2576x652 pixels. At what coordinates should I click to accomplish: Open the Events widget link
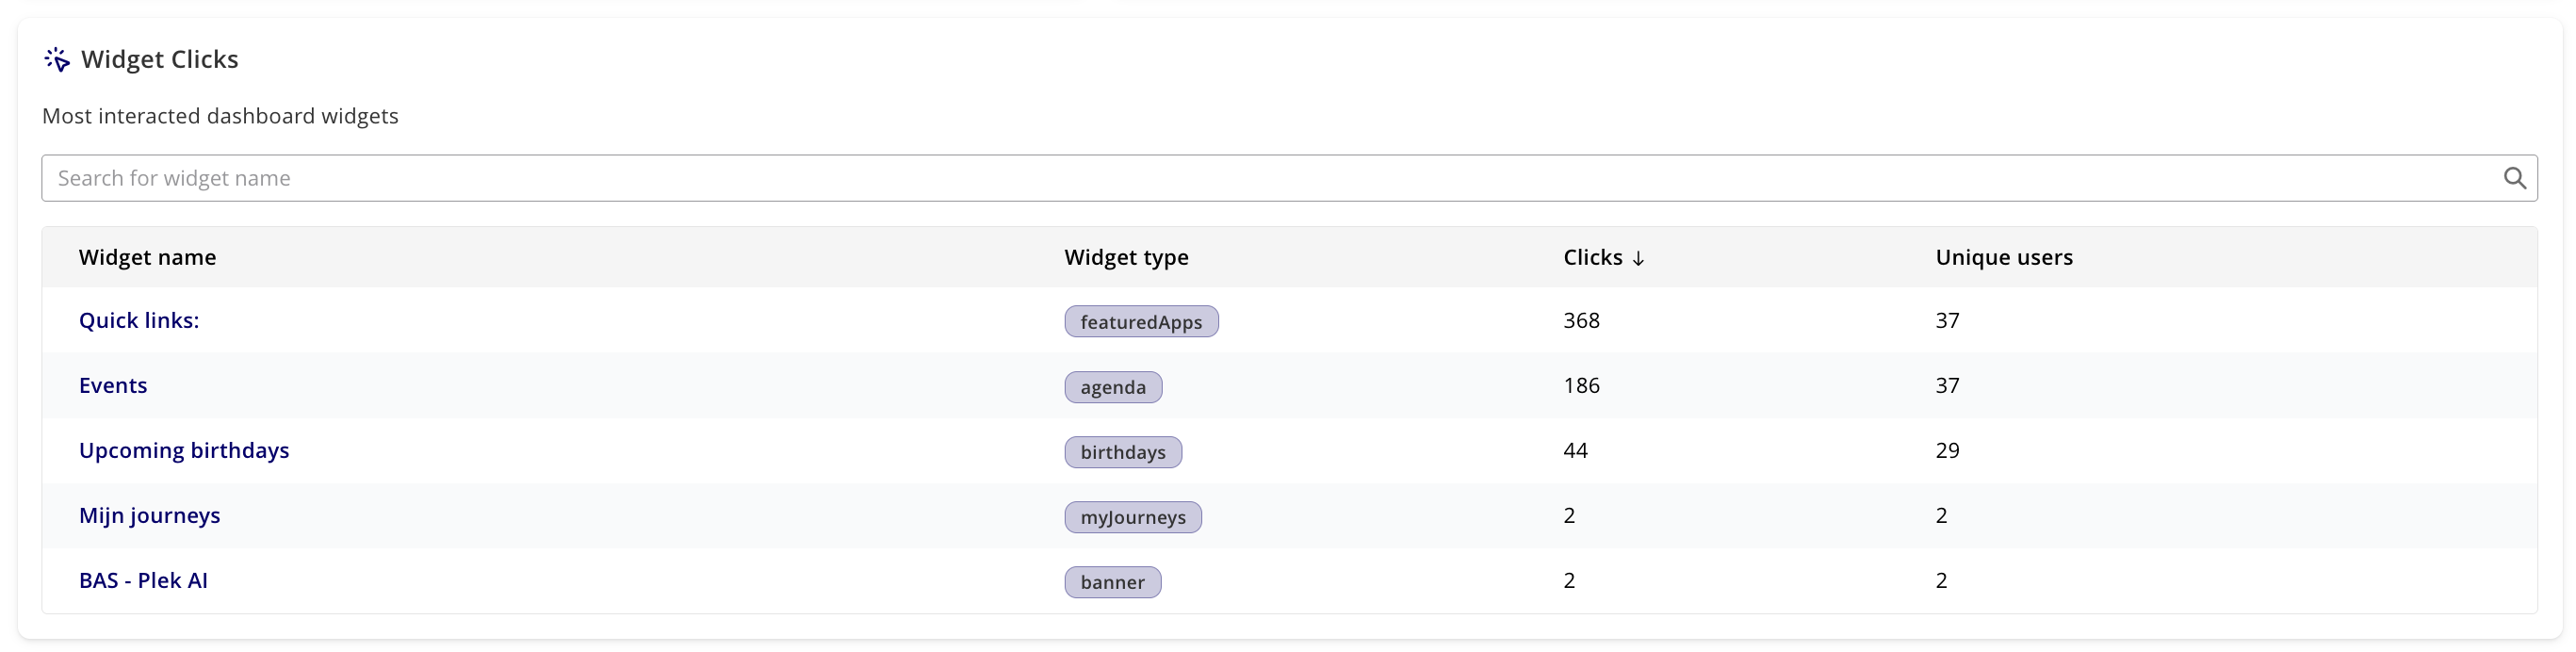(113, 385)
